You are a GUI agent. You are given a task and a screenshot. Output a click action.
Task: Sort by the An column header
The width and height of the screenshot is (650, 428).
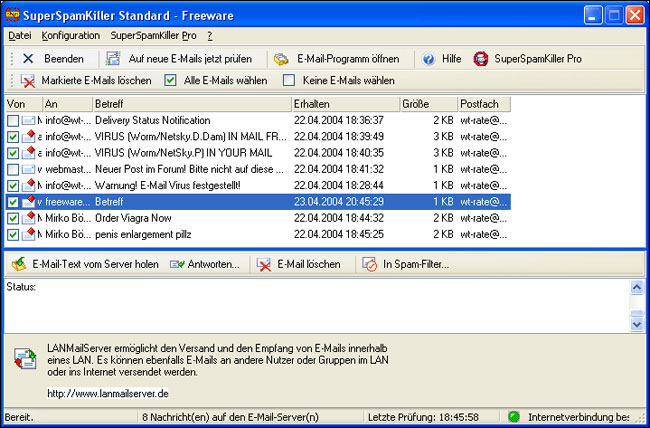[x=68, y=104]
